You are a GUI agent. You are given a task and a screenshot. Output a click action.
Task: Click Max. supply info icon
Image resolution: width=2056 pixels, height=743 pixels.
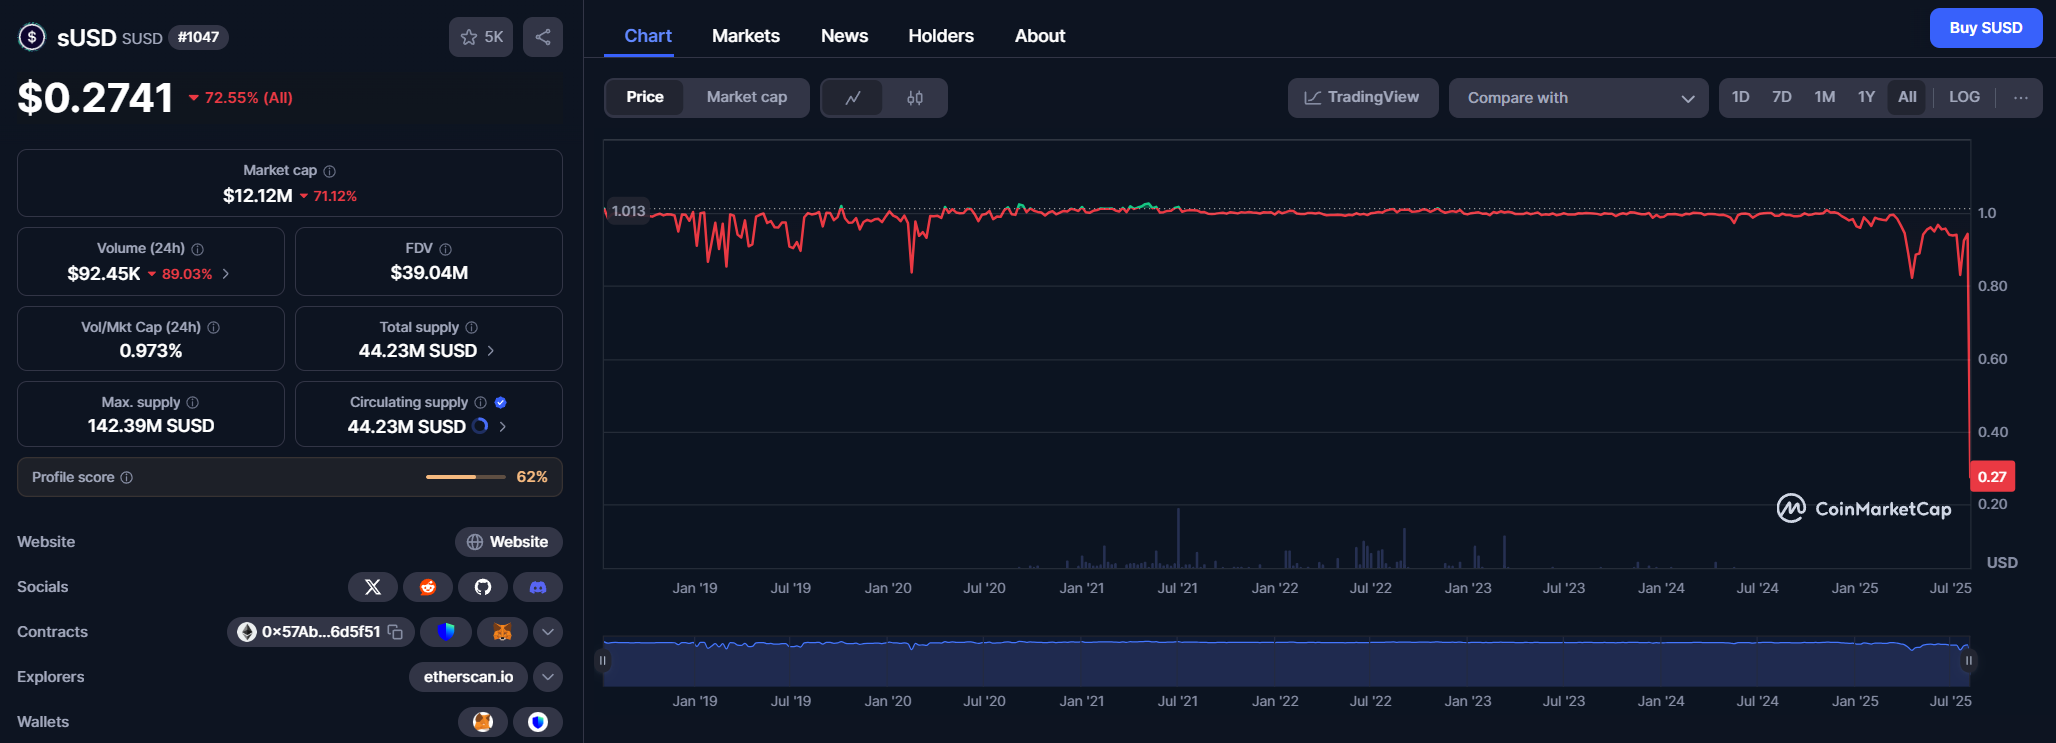click(x=193, y=403)
